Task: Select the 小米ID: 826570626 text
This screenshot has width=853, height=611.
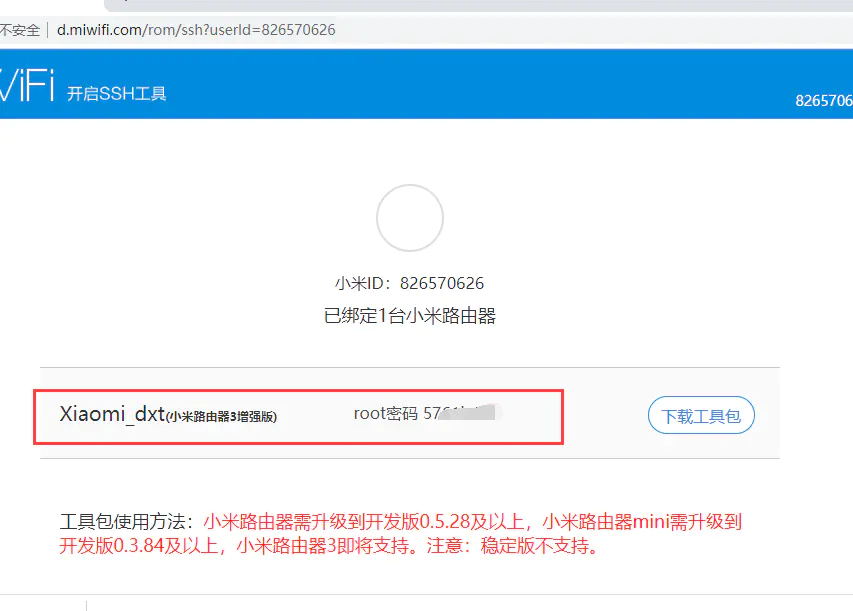Action: click(x=409, y=283)
